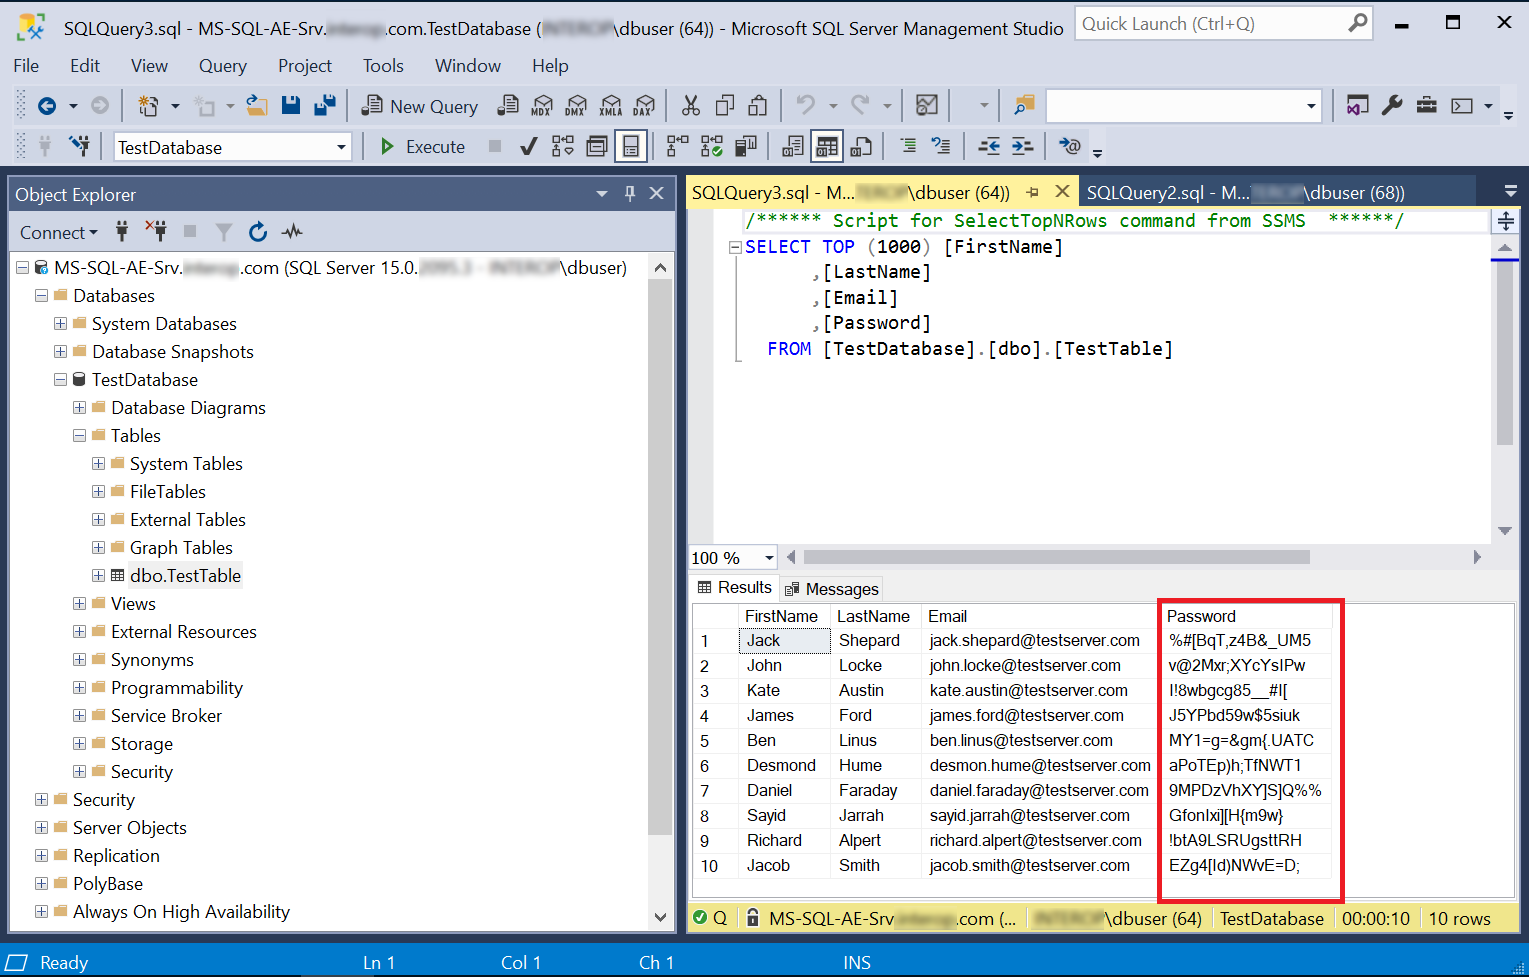This screenshot has height=977, width=1529.
Task: Open the Connect dropdown in Object Explorer
Action: pos(59,232)
